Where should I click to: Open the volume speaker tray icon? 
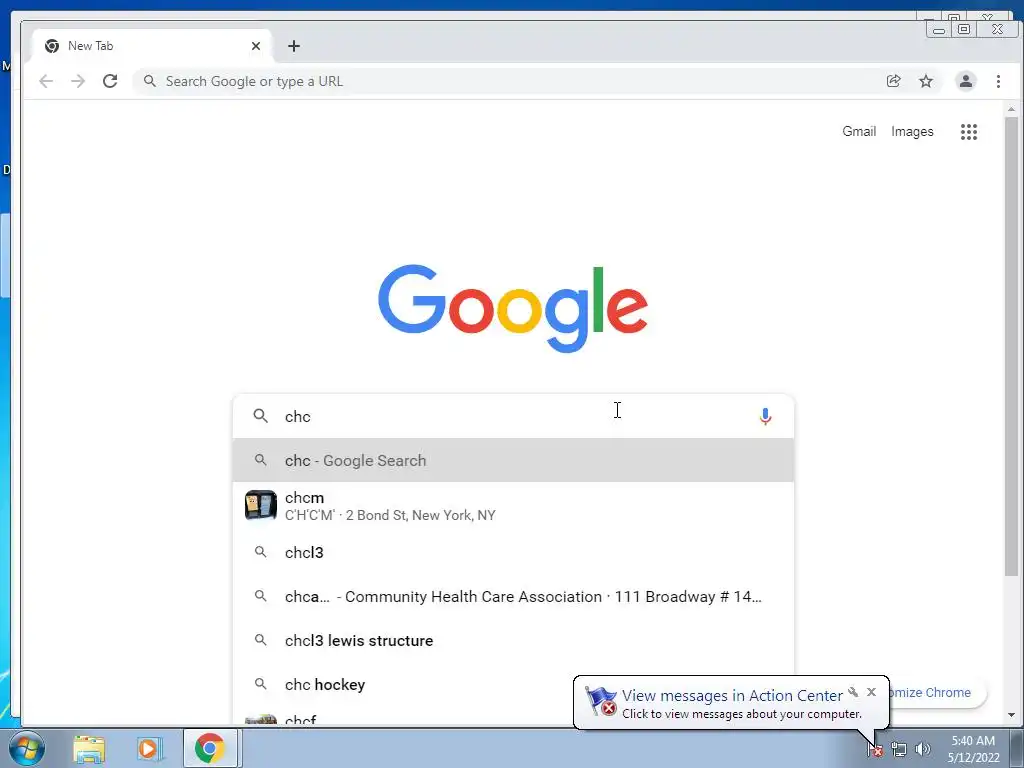pyautogui.click(x=922, y=749)
